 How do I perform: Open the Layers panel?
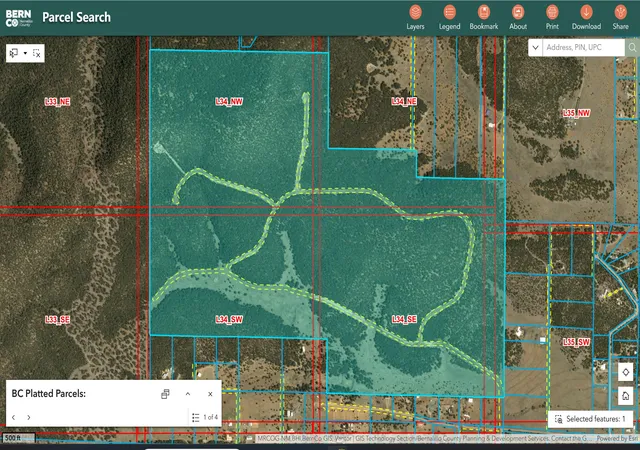click(415, 17)
